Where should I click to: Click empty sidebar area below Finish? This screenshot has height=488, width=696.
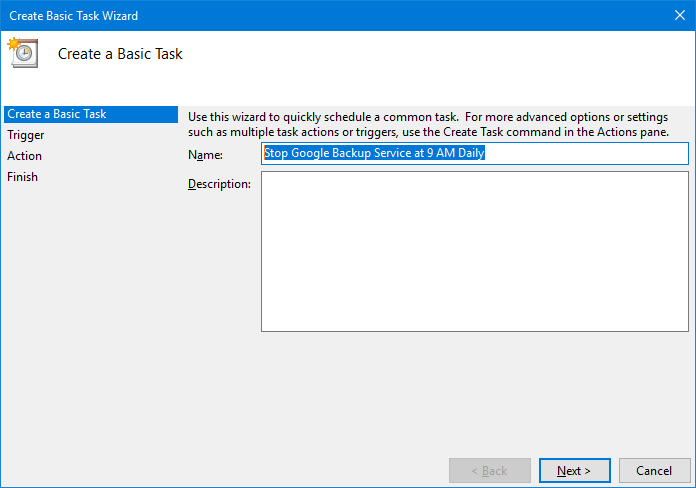click(91, 311)
